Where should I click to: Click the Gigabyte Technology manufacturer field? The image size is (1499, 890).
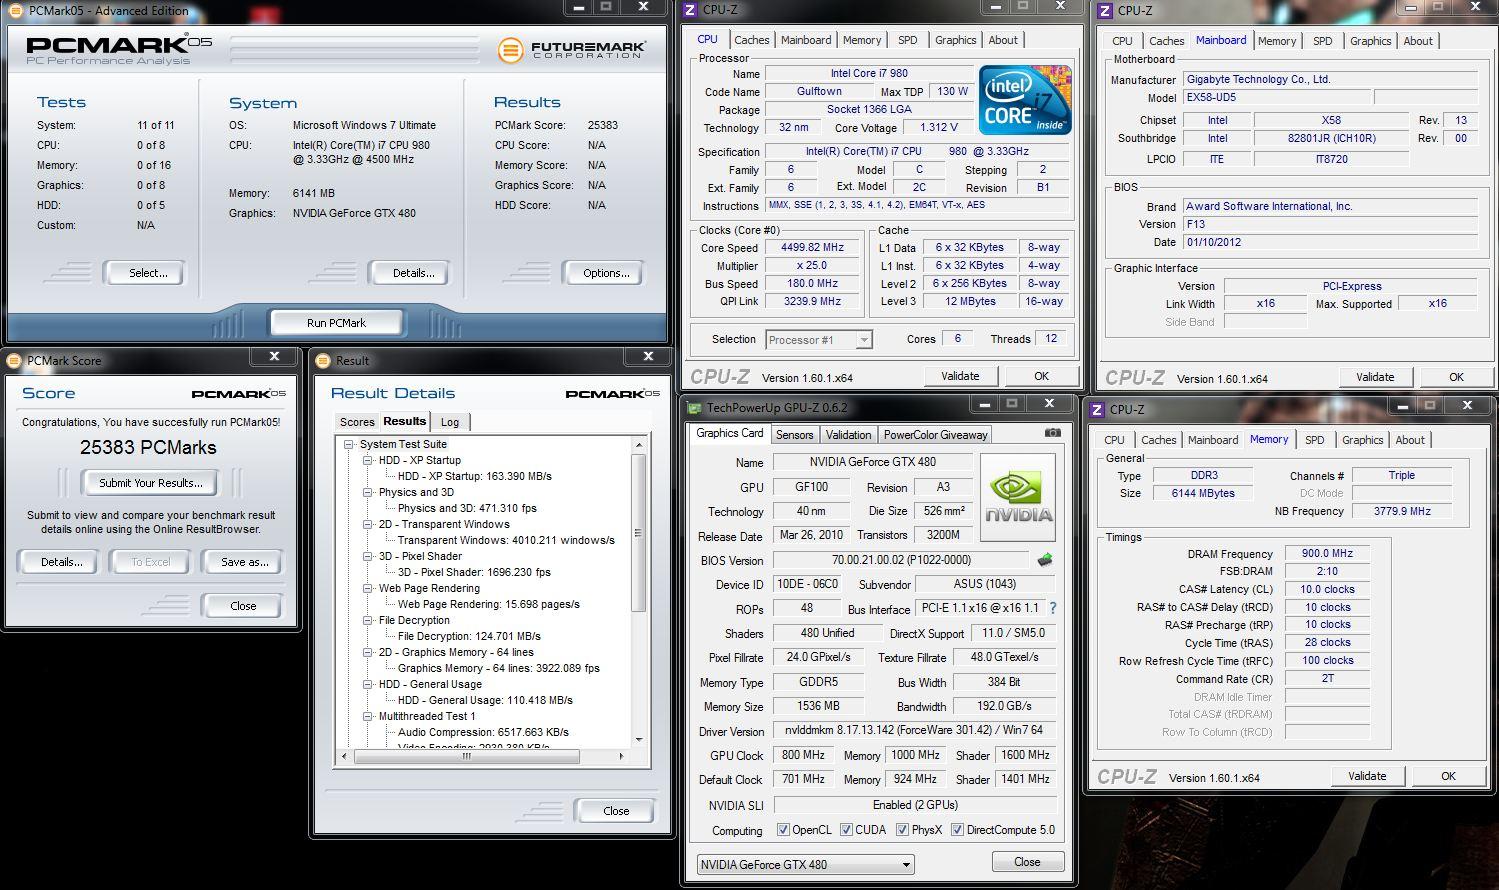[x=1330, y=79]
